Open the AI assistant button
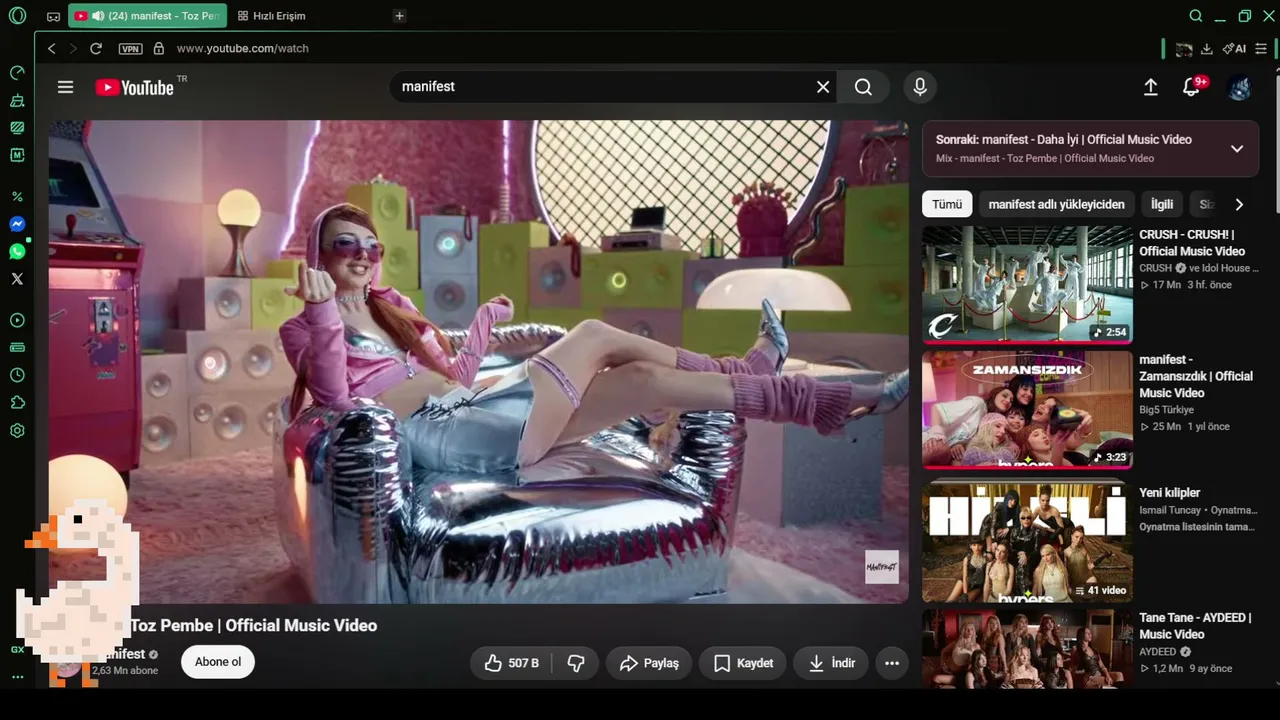1280x720 pixels. pyautogui.click(x=1235, y=48)
